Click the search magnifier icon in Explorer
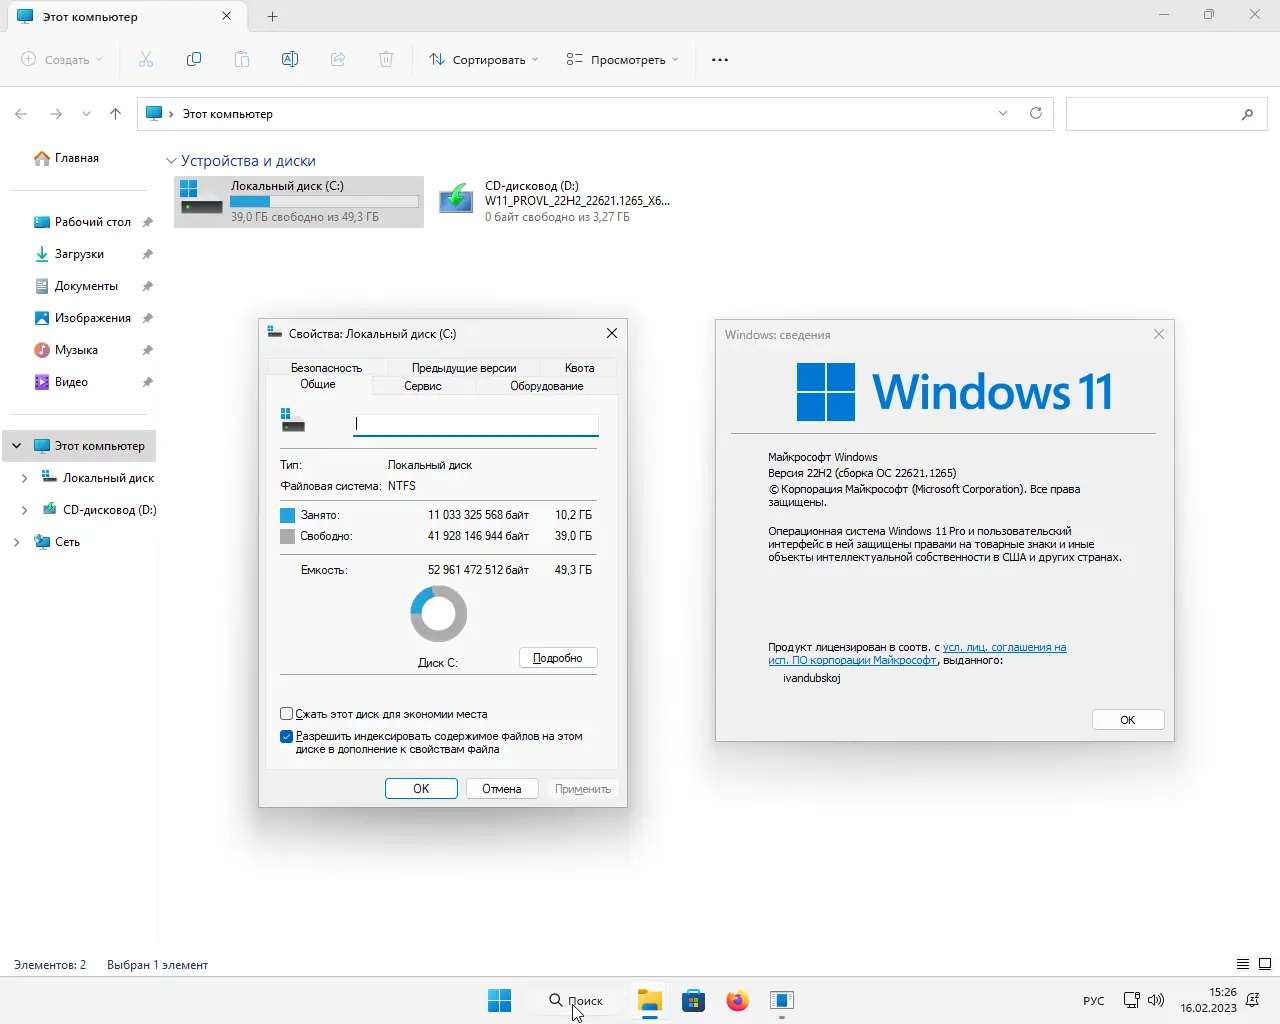The image size is (1280, 1024). [x=1247, y=114]
